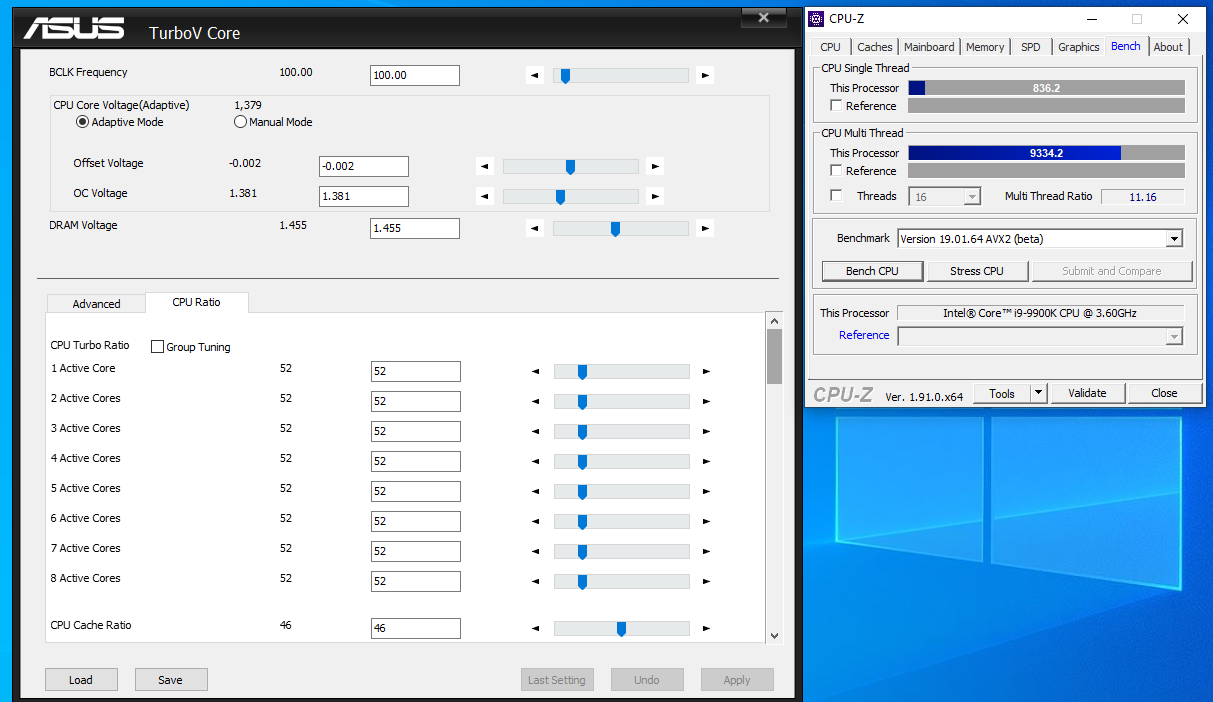The width and height of the screenshot is (1213, 702).
Task: Click the CPU-Z title bar icon
Action: (816, 18)
